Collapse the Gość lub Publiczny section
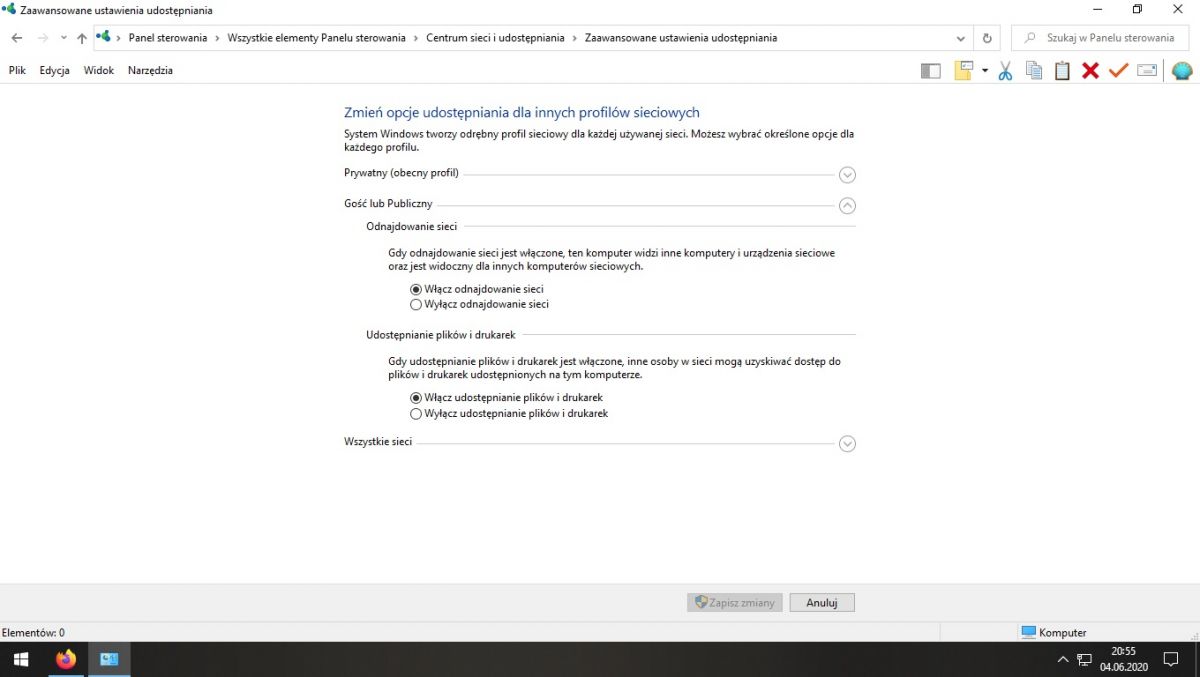This screenshot has width=1200, height=677. pyautogui.click(x=847, y=205)
